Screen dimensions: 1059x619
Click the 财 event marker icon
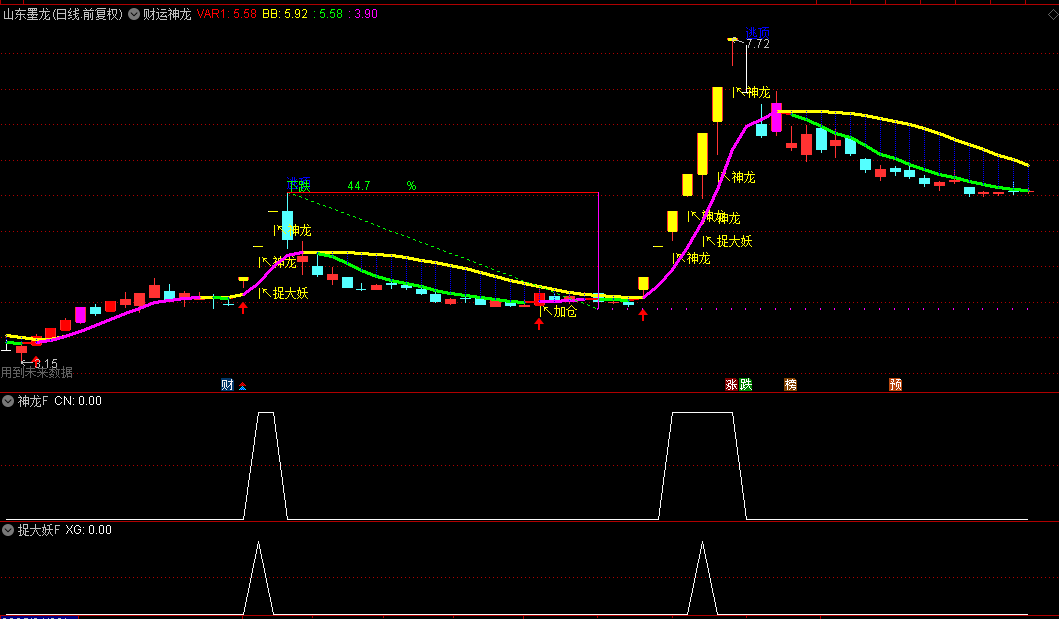coord(227,385)
